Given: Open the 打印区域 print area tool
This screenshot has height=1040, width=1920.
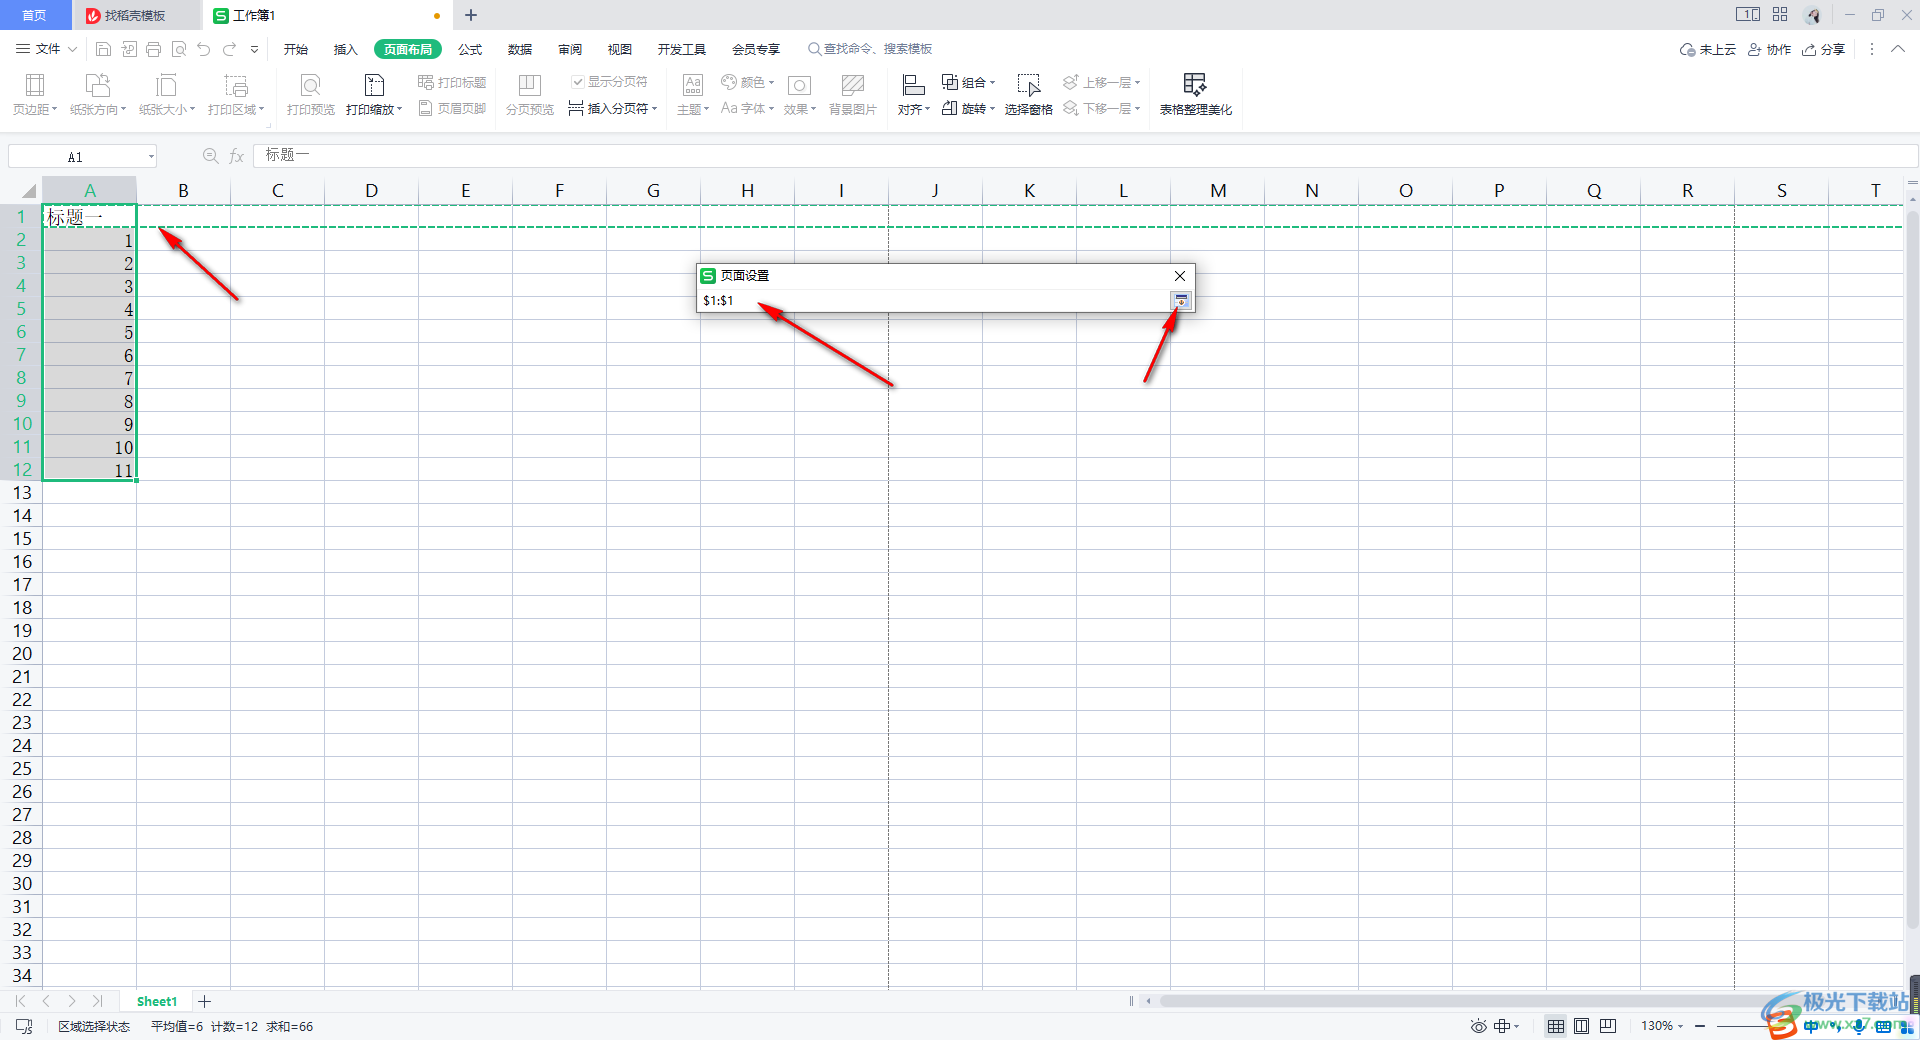Looking at the screenshot, I should [x=236, y=95].
